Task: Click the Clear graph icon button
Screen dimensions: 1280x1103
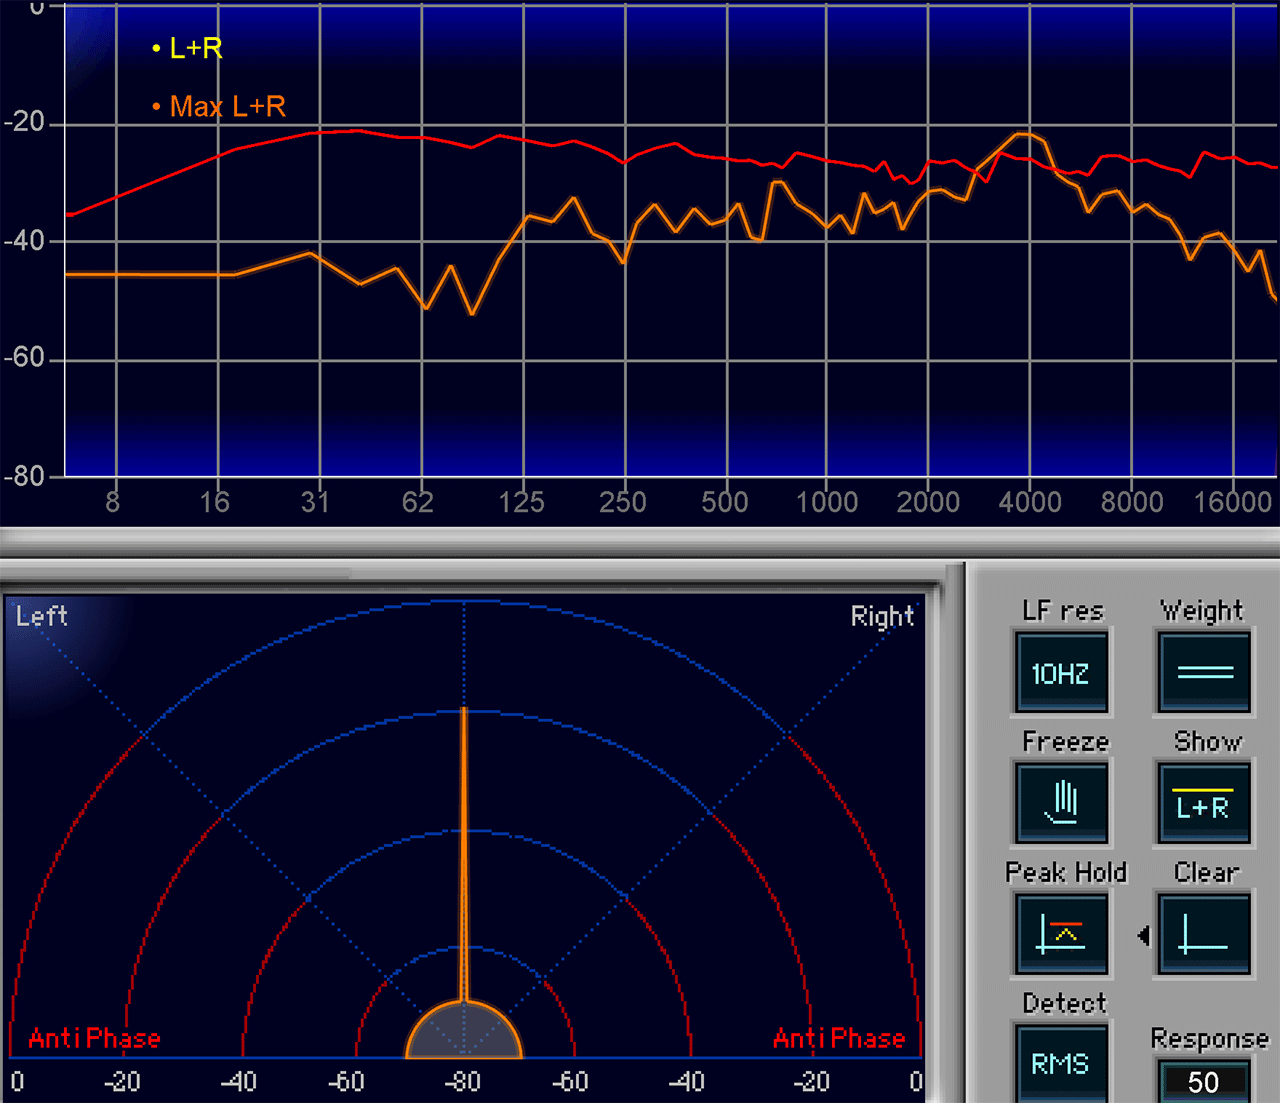Action: (x=1204, y=935)
